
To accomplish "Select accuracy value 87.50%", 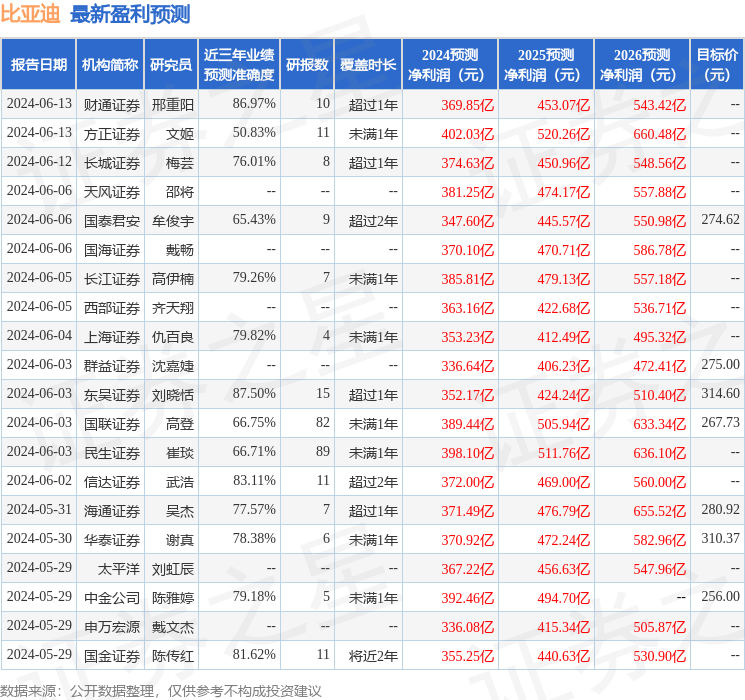I will point(254,393).
